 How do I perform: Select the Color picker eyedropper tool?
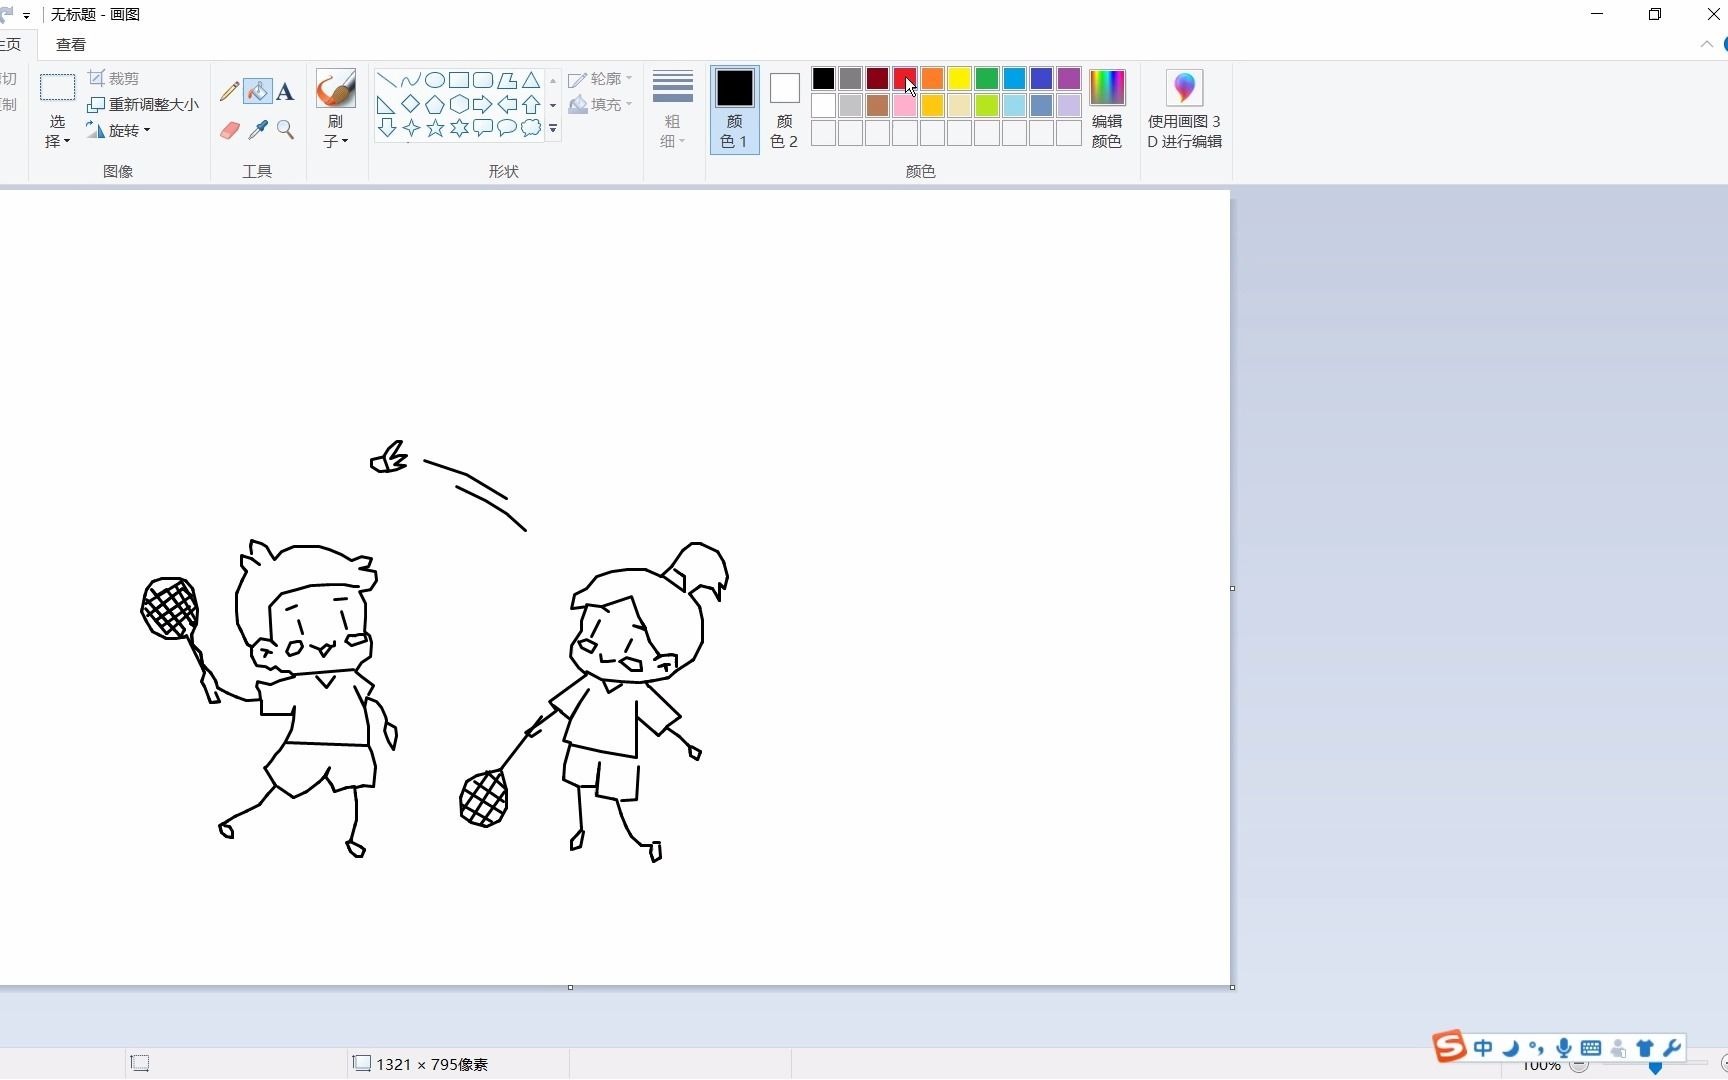point(258,130)
